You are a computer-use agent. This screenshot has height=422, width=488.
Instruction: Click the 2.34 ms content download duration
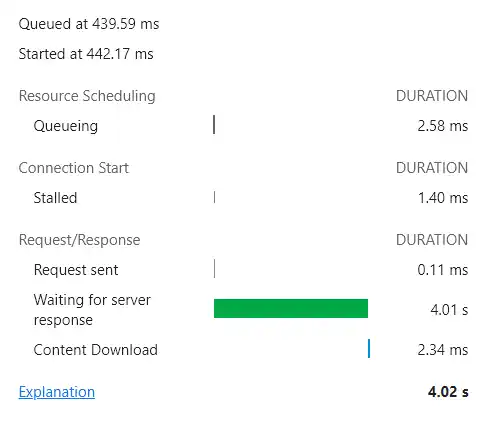click(443, 350)
